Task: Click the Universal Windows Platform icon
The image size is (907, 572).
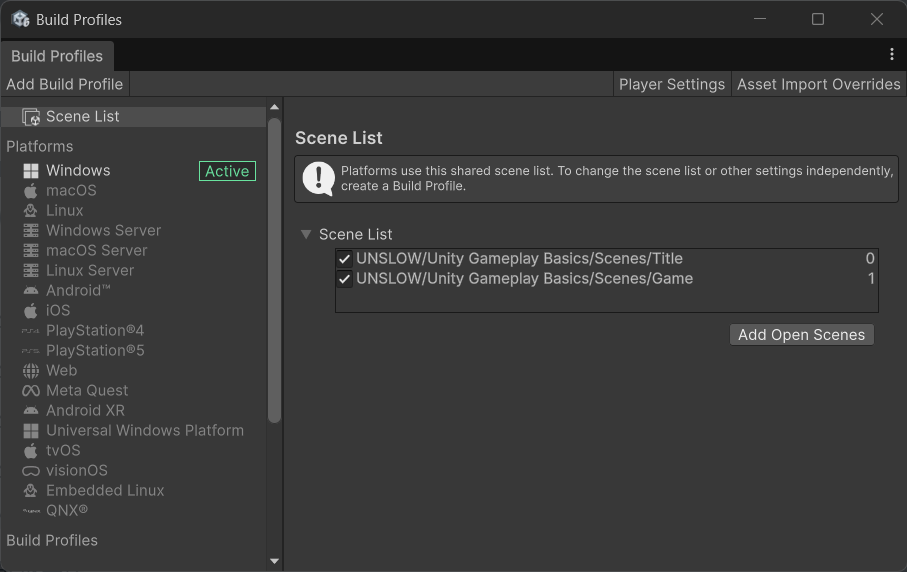Action: [x=31, y=431]
